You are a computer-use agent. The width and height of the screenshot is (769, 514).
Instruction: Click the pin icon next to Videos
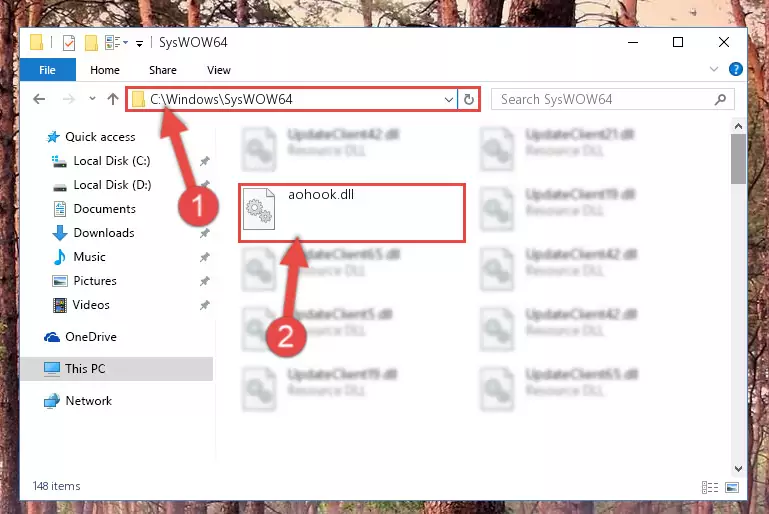205,305
